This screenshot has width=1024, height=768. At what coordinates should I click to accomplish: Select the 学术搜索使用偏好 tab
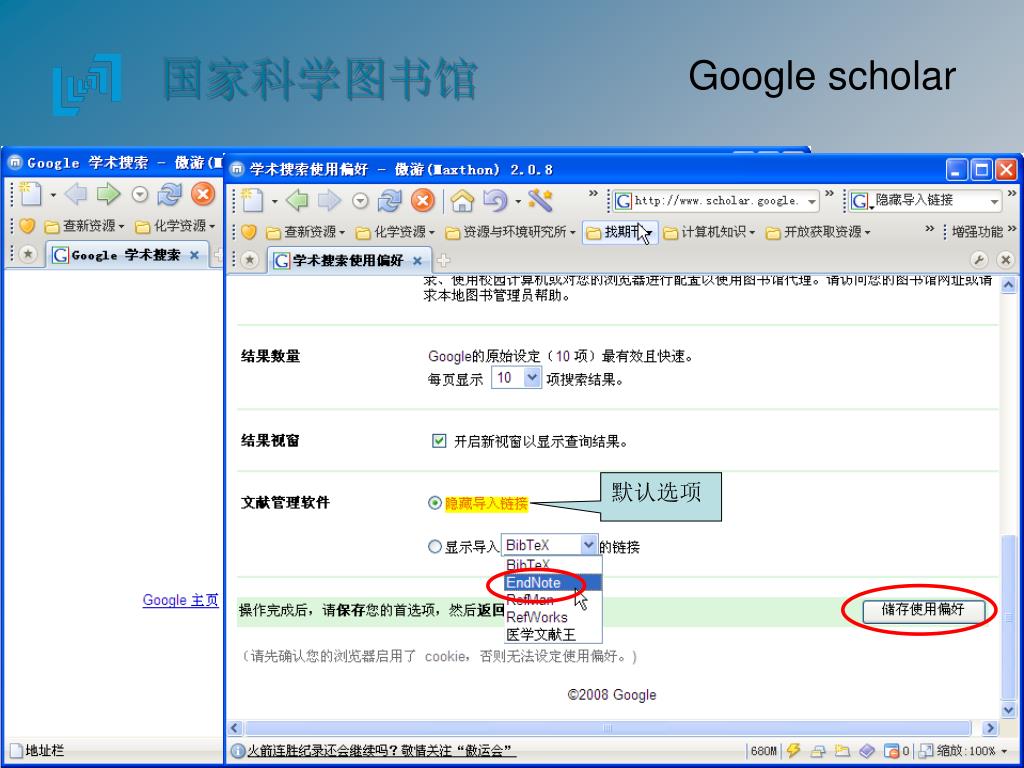349,261
